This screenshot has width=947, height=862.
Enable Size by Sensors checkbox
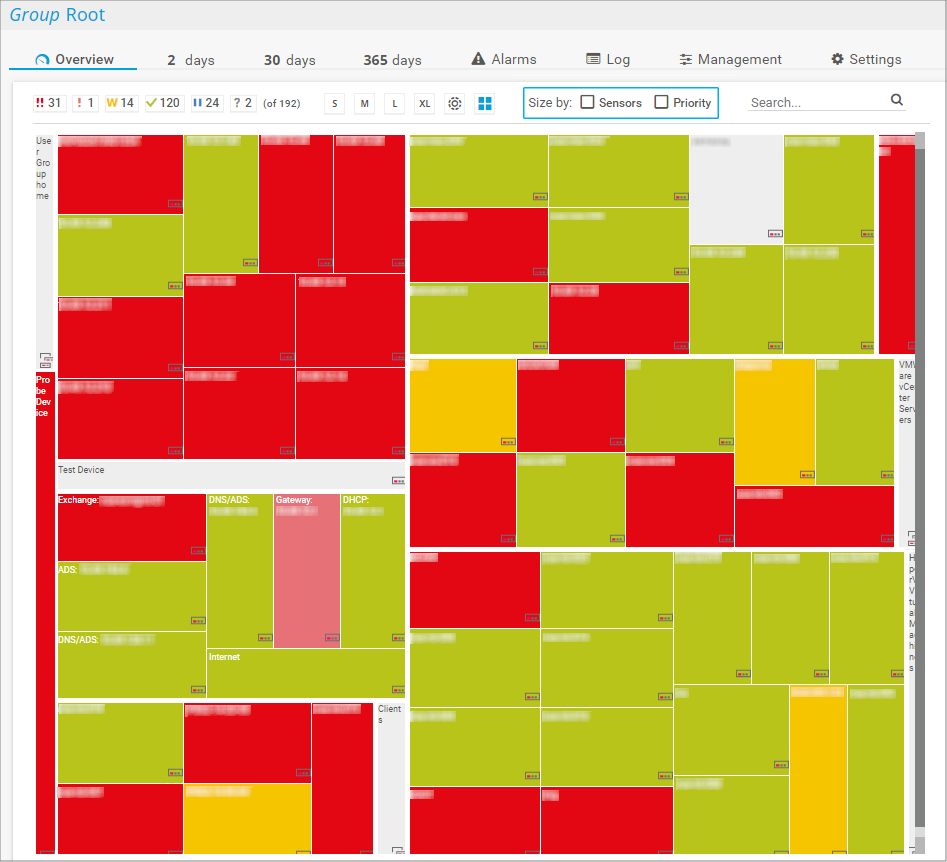click(x=588, y=102)
